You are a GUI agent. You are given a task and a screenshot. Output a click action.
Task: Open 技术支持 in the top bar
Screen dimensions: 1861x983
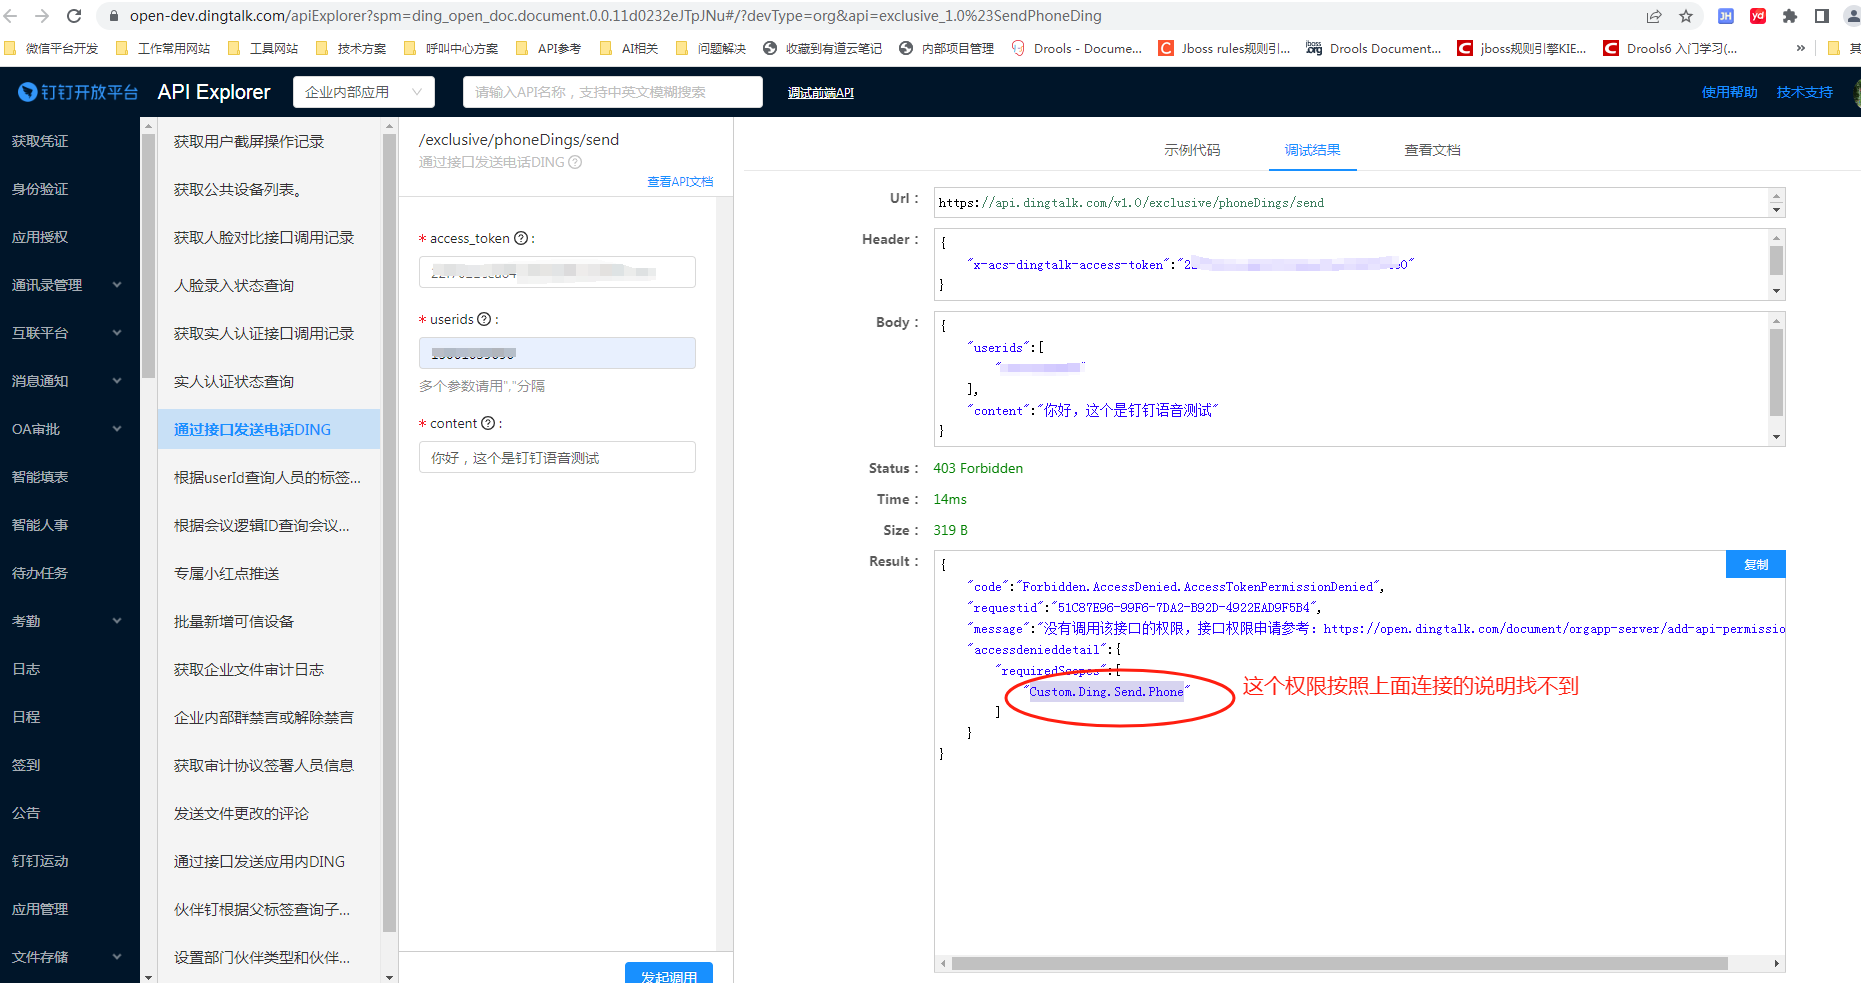(1804, 92)
